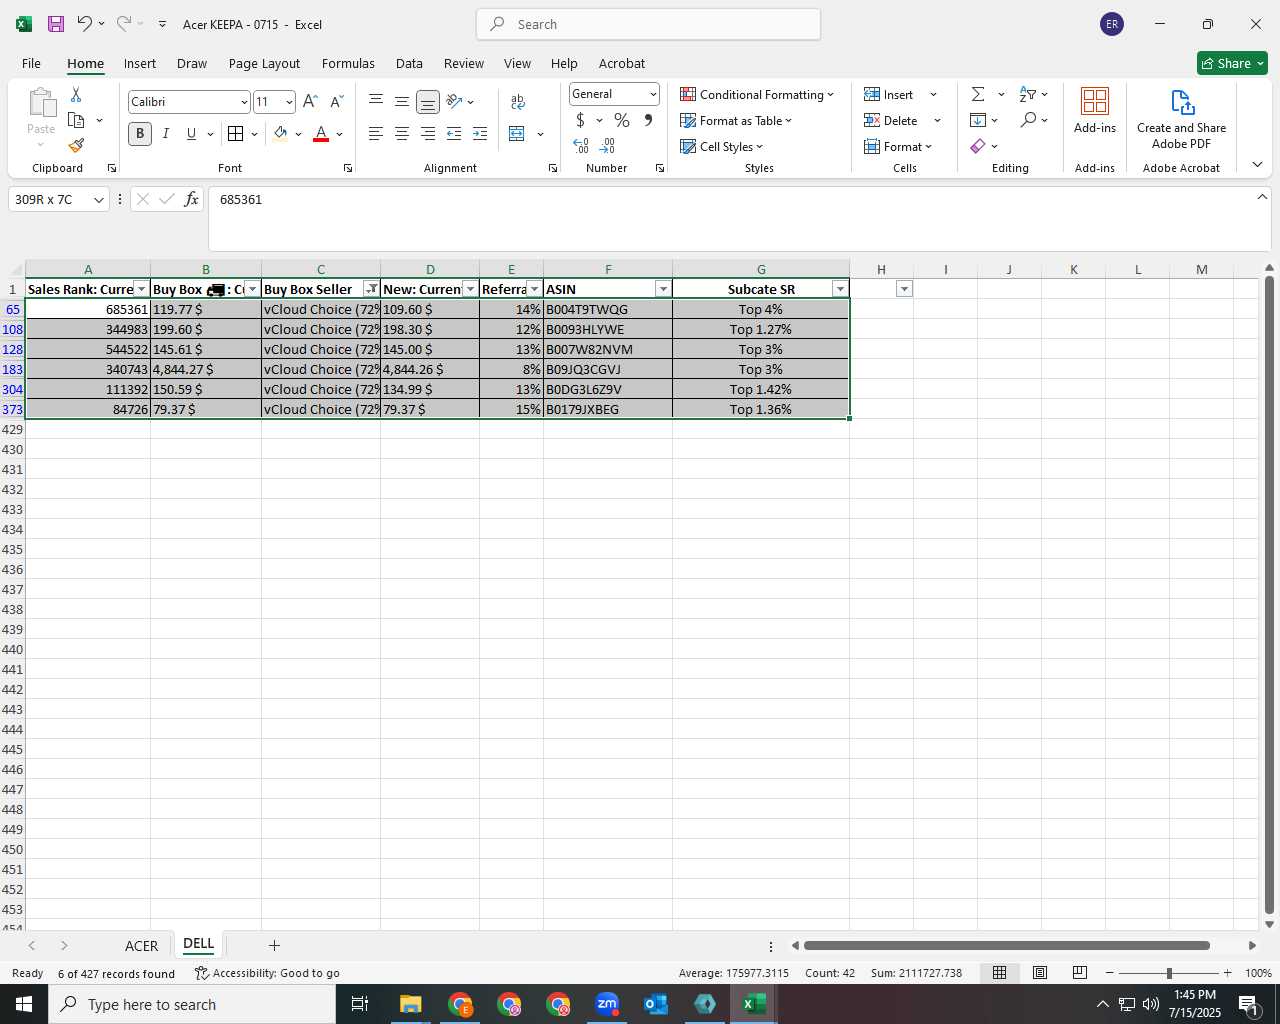The width and height of the screenshot is (1280, 1024).
Task: Open the font size dropdown
Action: [x=289, y=102]
